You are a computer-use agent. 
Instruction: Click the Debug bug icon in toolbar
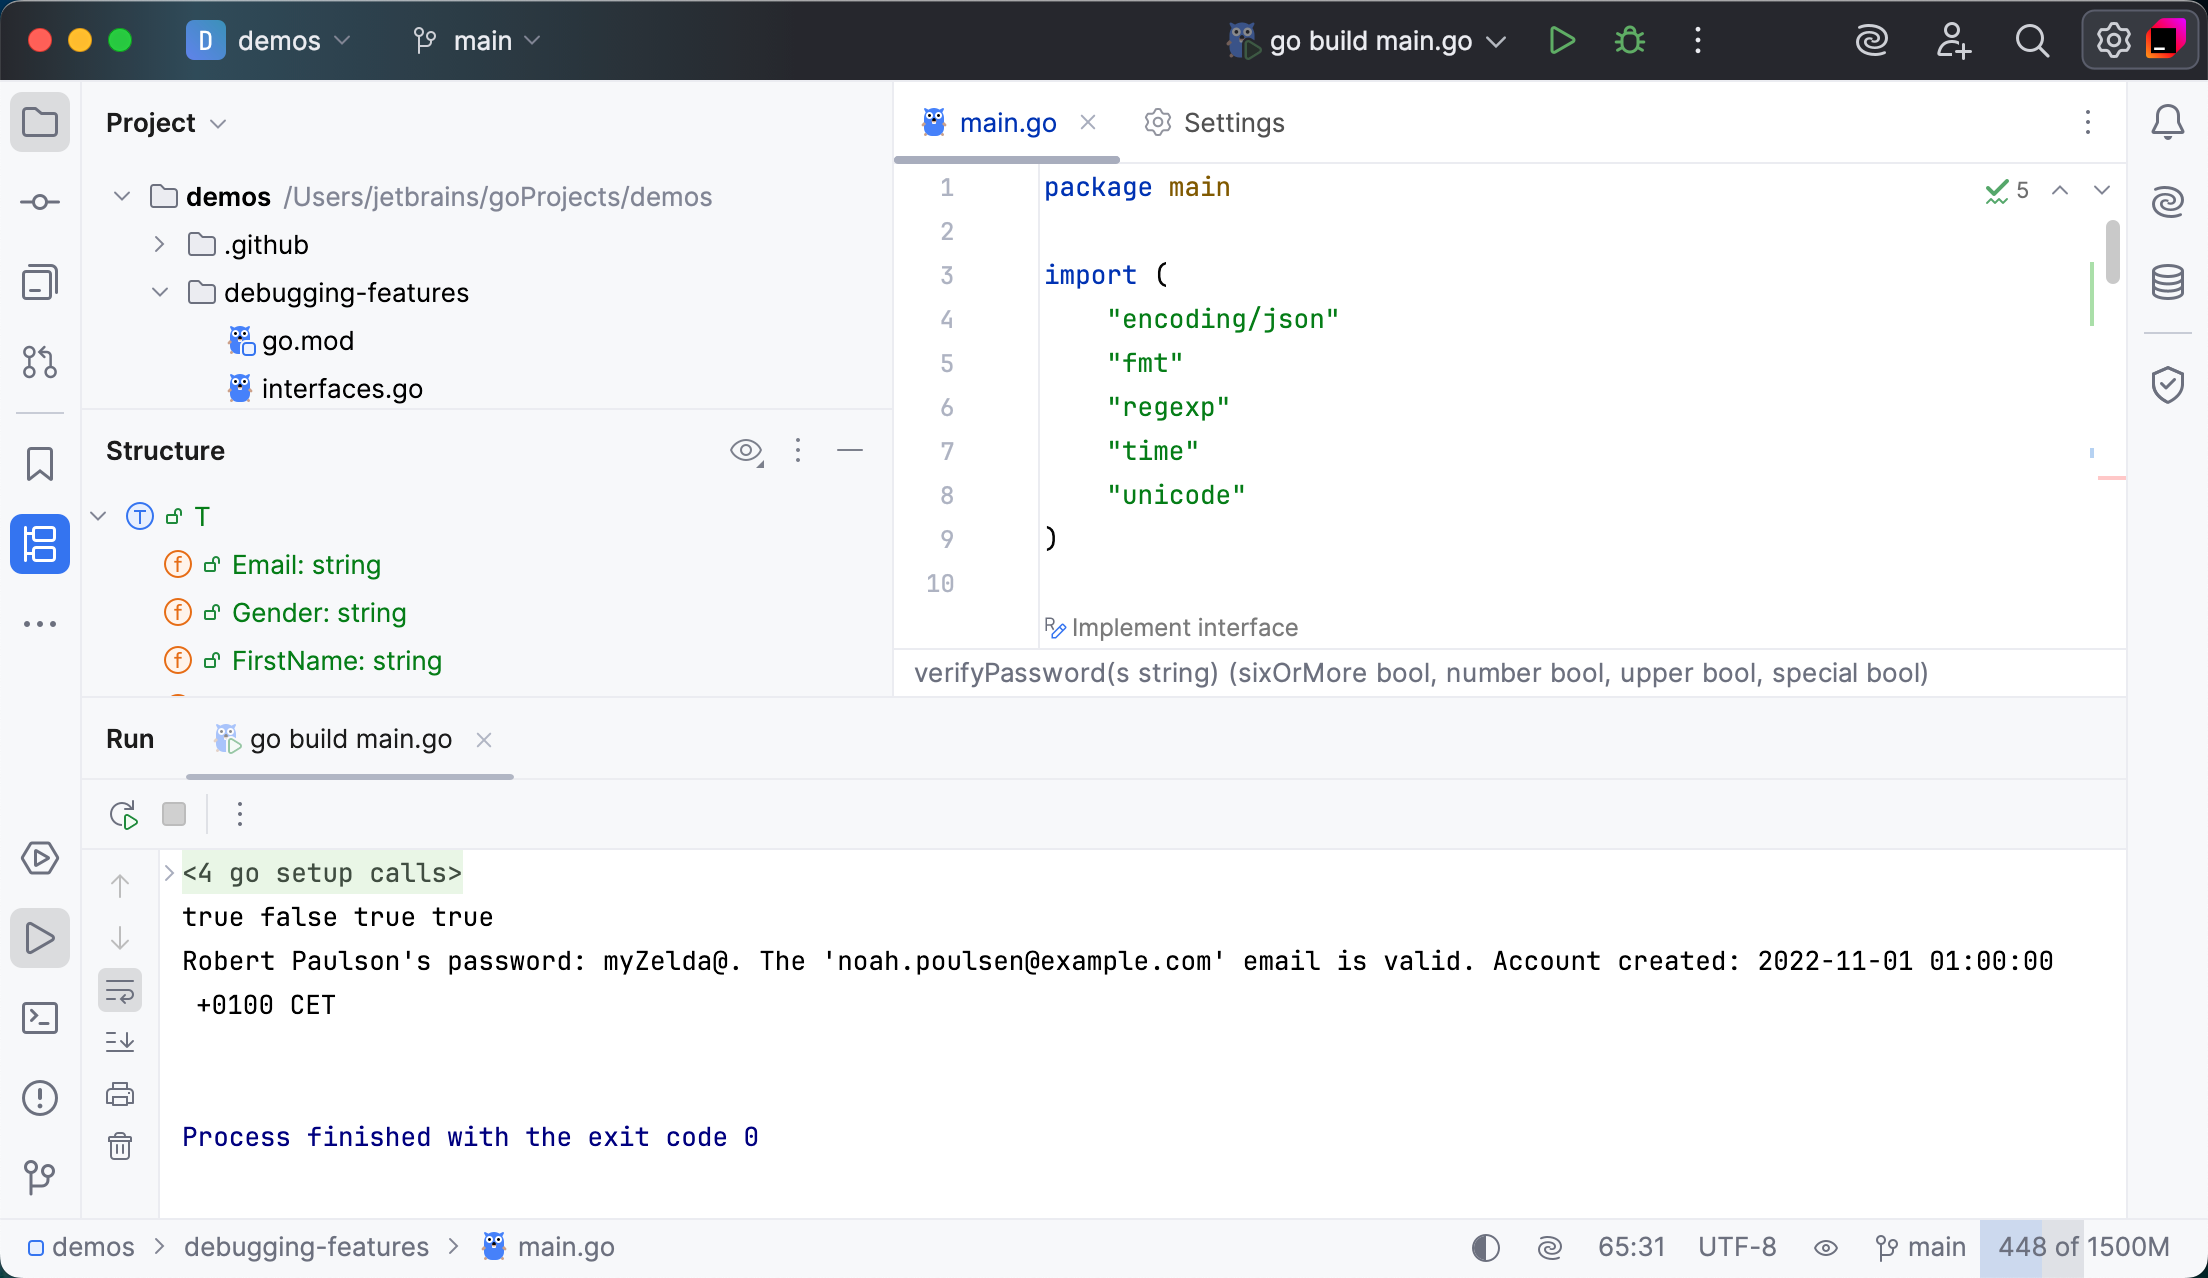tap(1630, 41)
